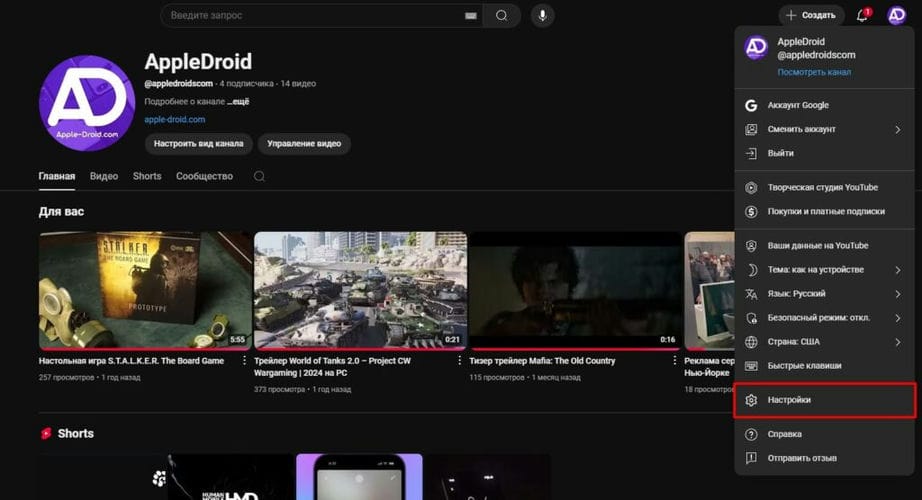Open options for Mafia teaser video
Image resolution: width=922 pixels, height=500 pixels.
point(675,361)
